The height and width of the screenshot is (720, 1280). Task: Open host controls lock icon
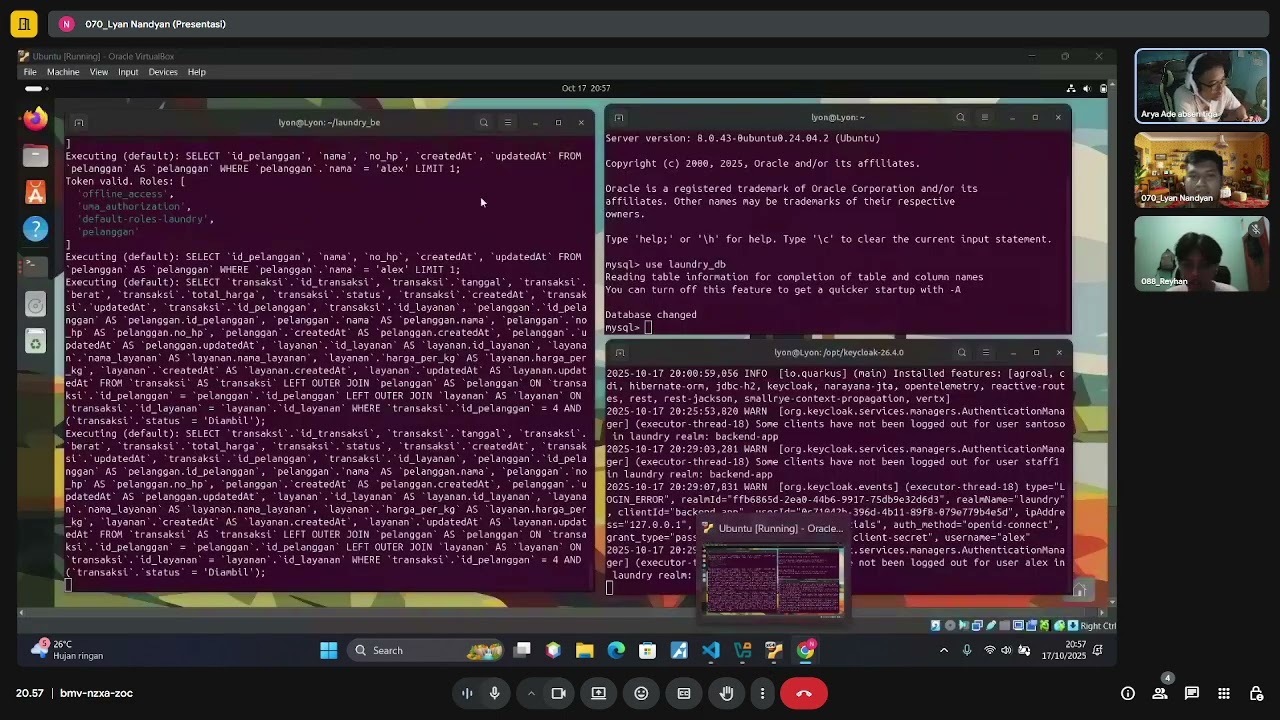tap(1256, 693)
